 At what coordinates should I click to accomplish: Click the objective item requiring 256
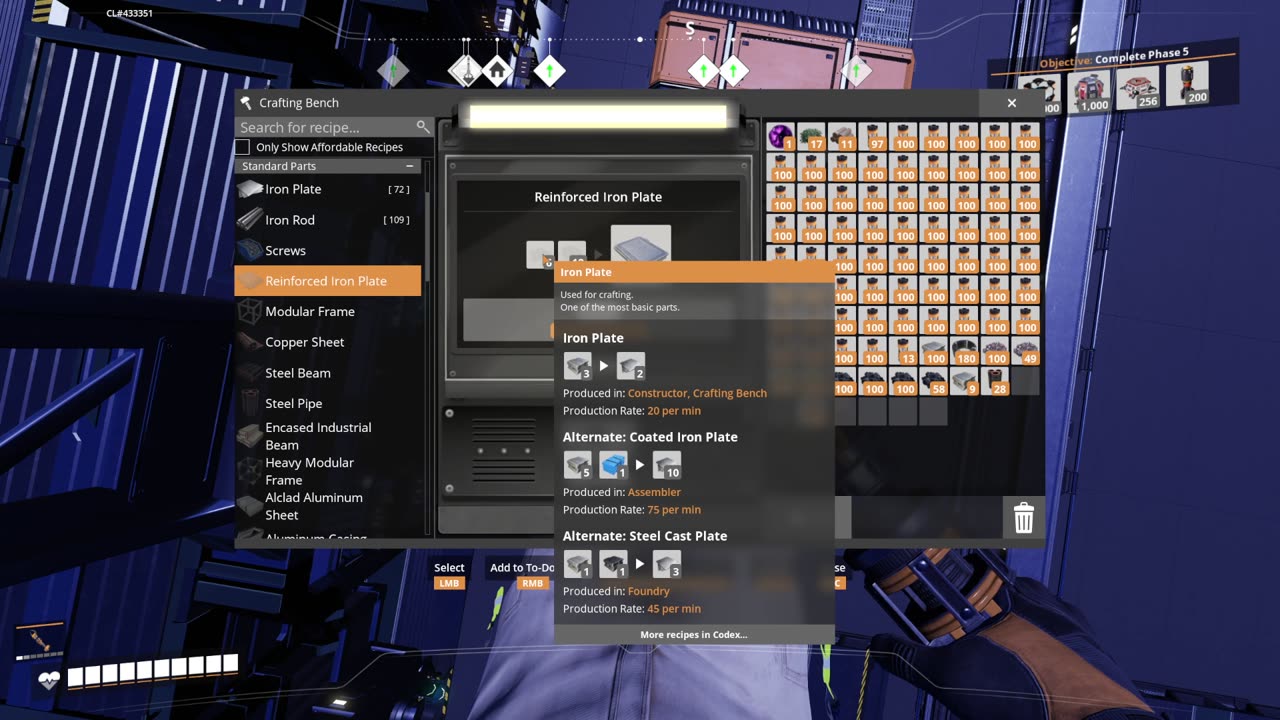1139,88
